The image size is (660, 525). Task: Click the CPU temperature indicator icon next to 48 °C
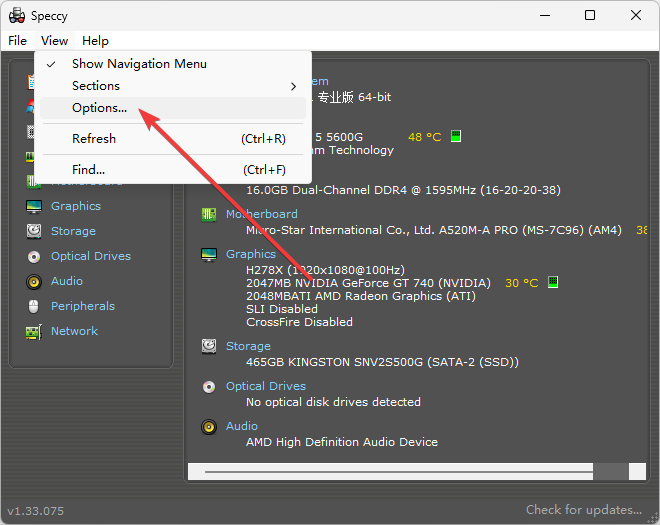pos(456,136)
